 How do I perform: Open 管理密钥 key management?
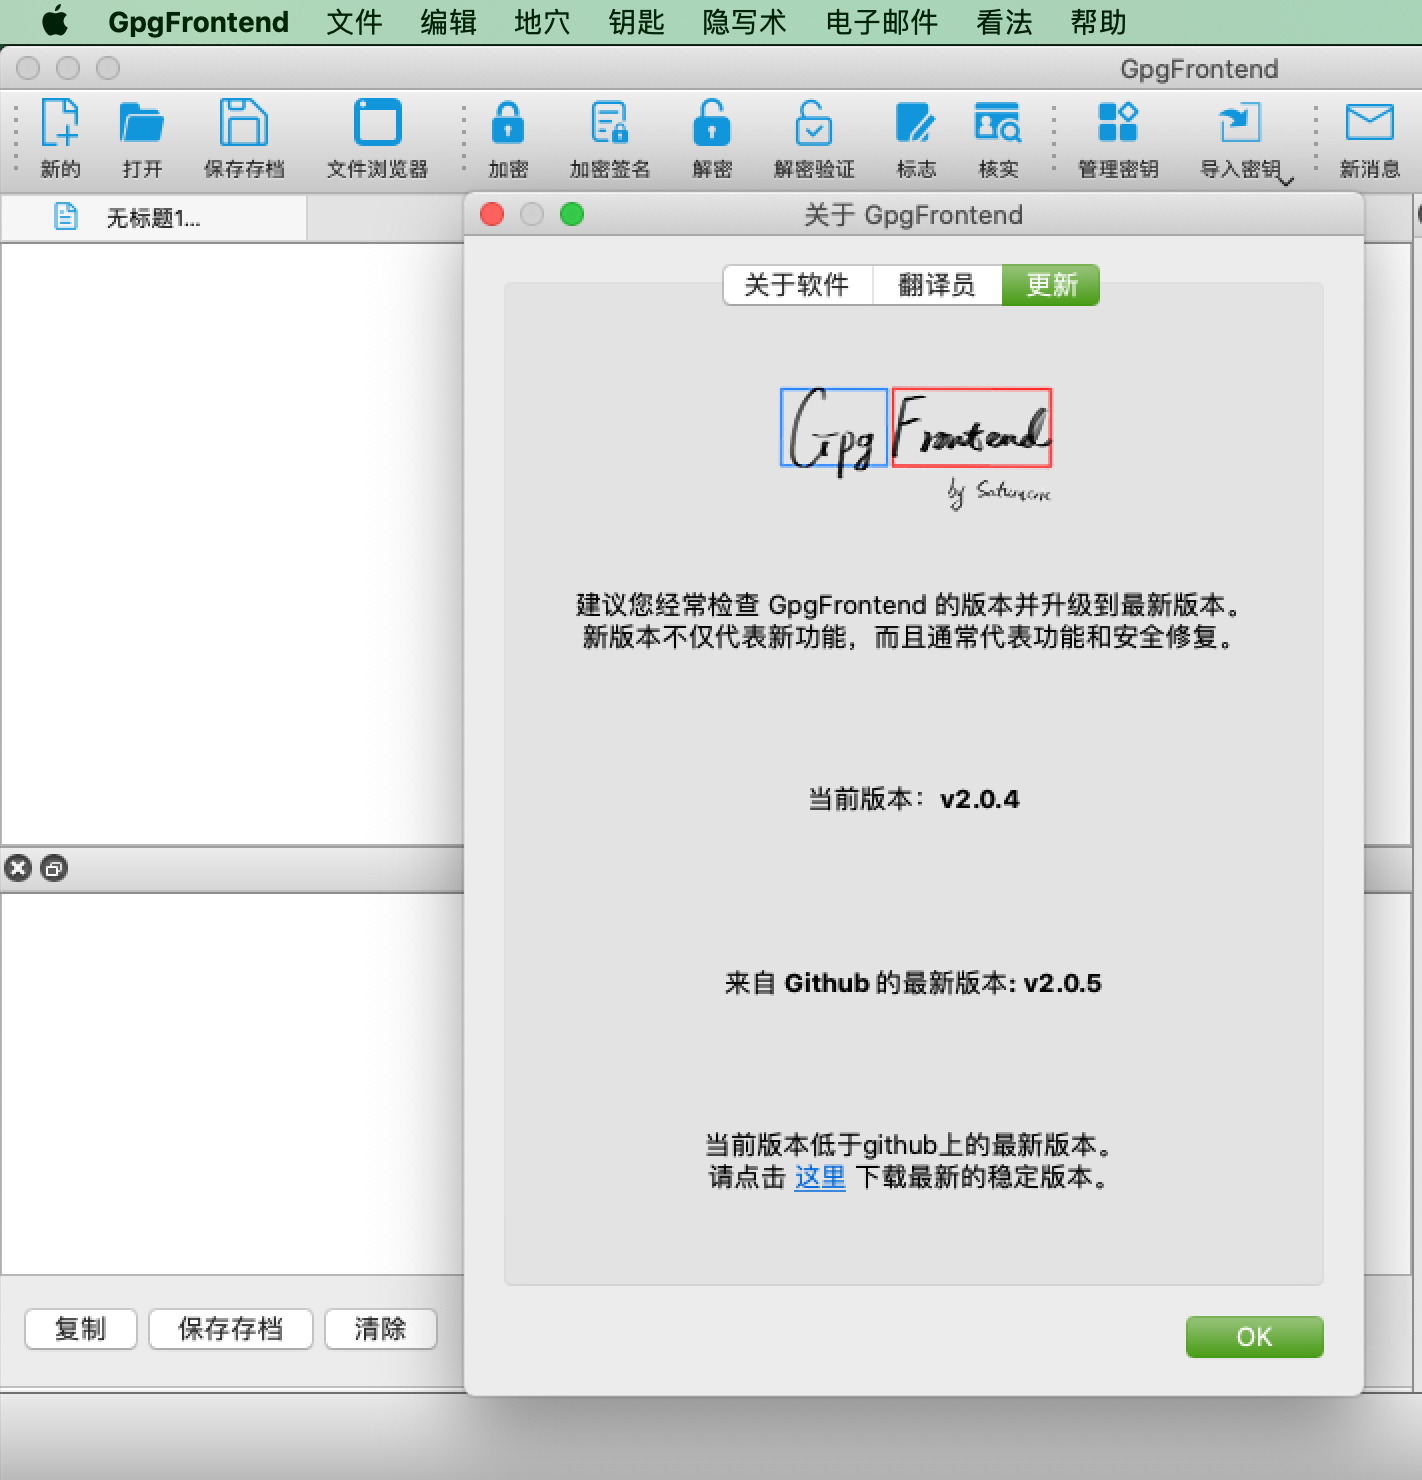pyautogui.click(x=1118, y=138)
